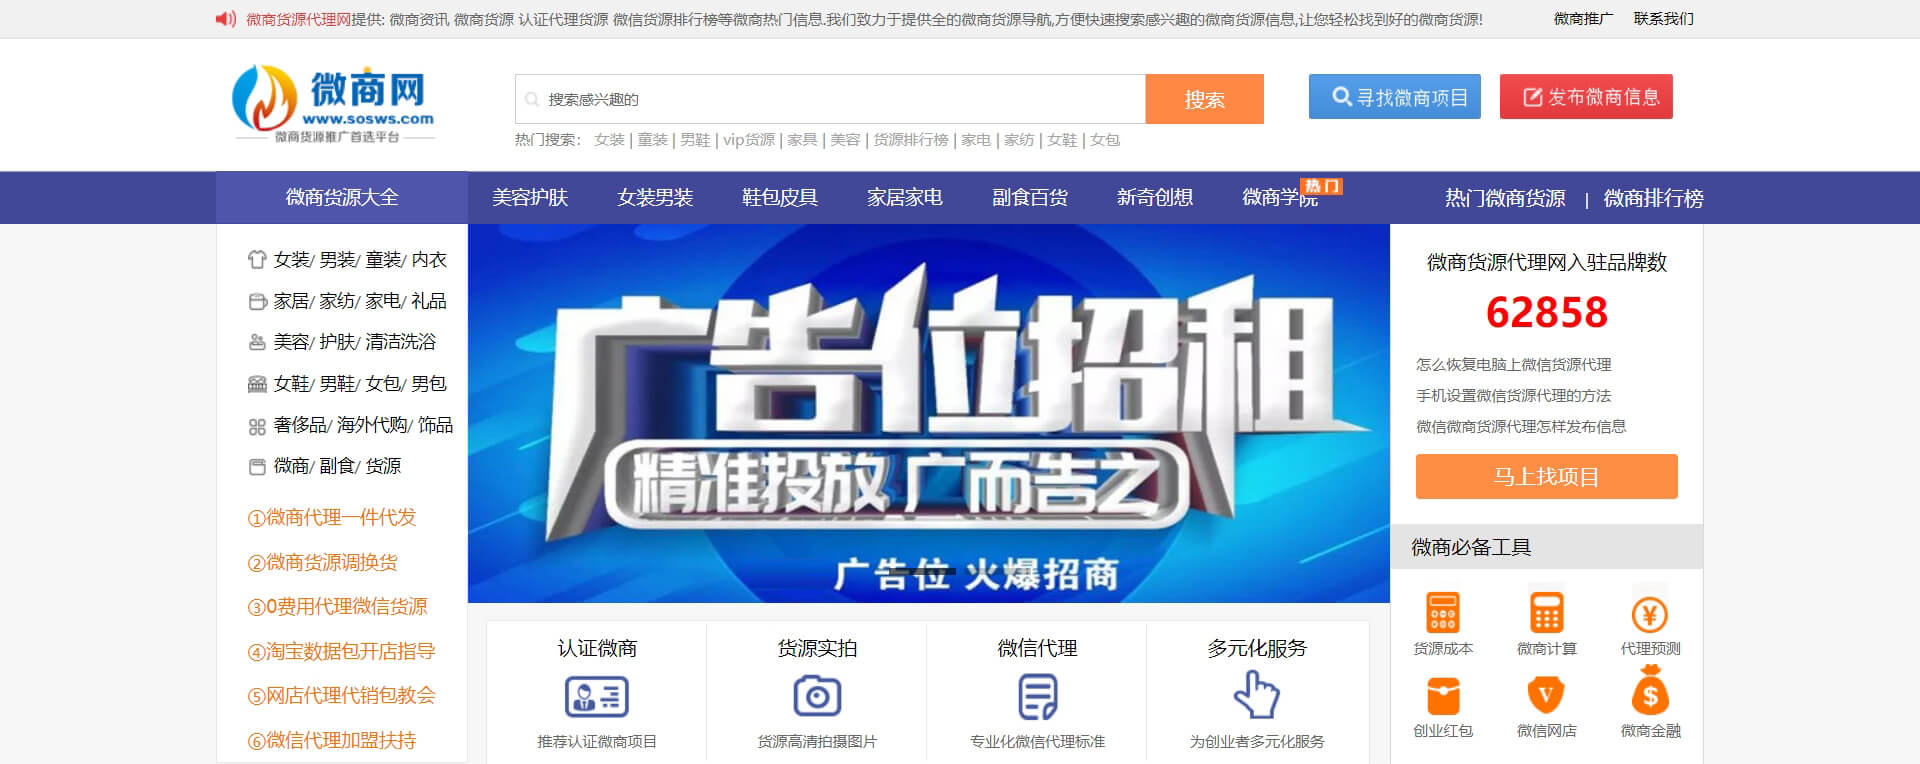Screen dimensions: 1920x764
Task: Open 怎么恢复电脑上微信货源代理 article
Action: coord(1514,365)
